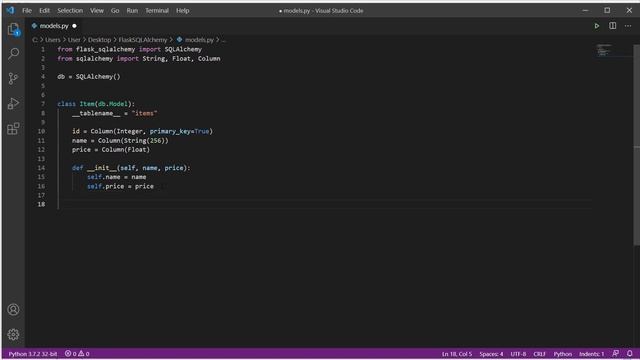Click Desktop in the breadcrumb path
This screenshot has width=640, height=360.
click(x=100, y=40)
